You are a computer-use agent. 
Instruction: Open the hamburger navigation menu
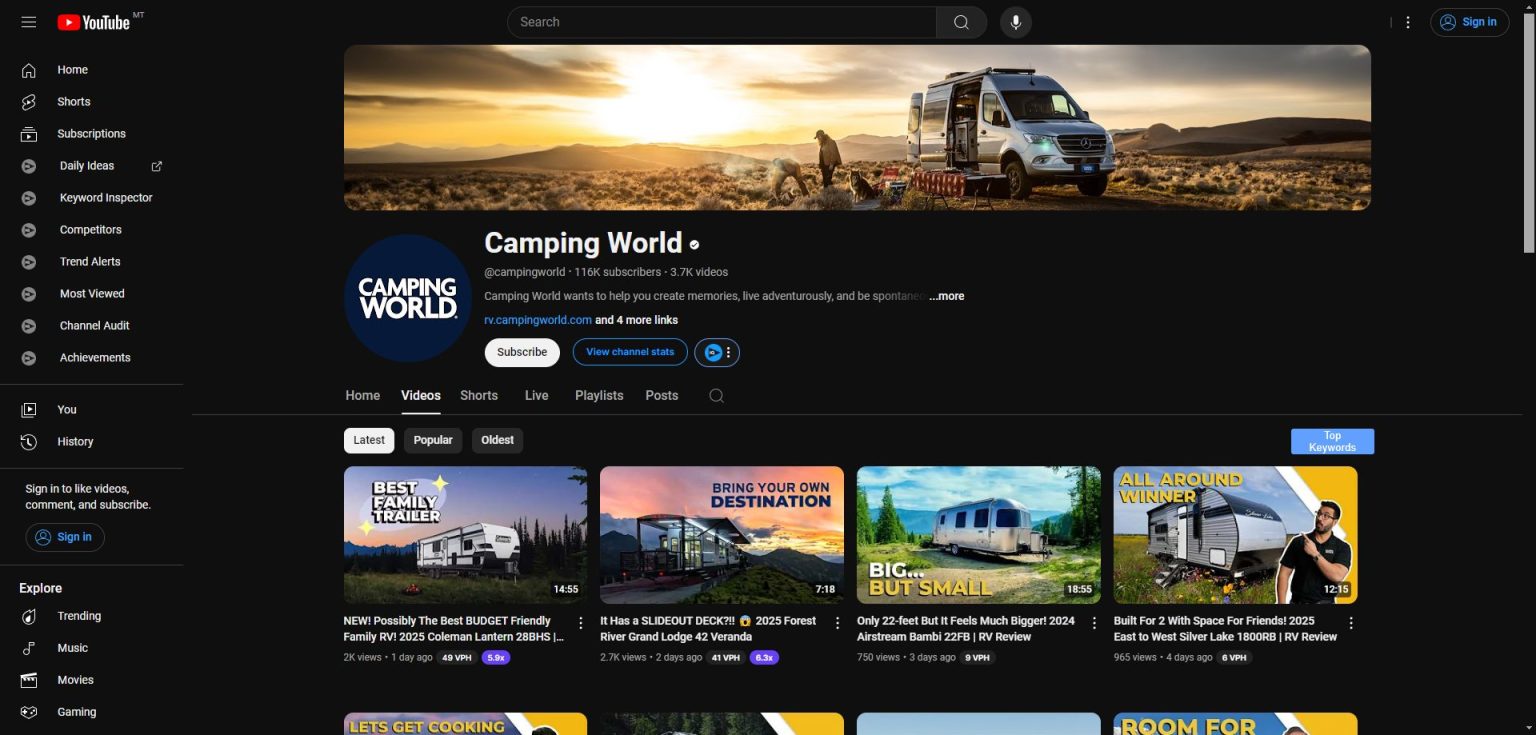[28, 21]
